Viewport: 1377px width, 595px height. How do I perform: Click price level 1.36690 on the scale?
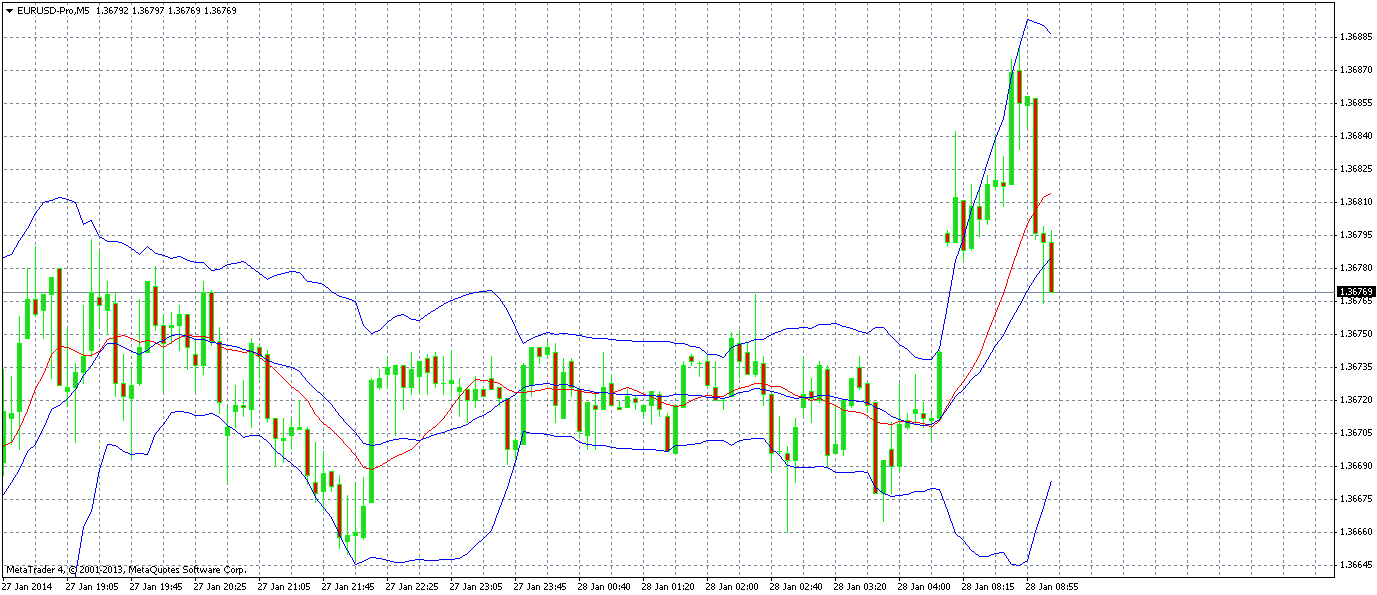1355,466
